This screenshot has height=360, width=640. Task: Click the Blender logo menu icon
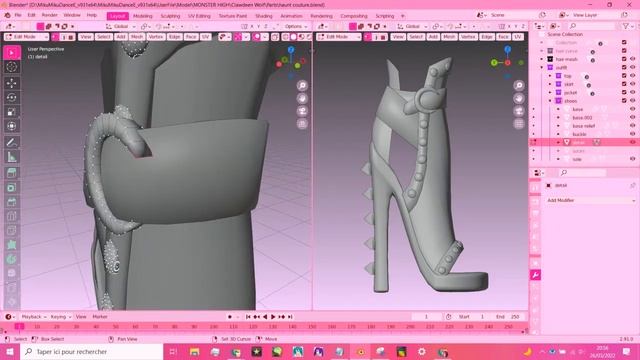tap(7, 15)
